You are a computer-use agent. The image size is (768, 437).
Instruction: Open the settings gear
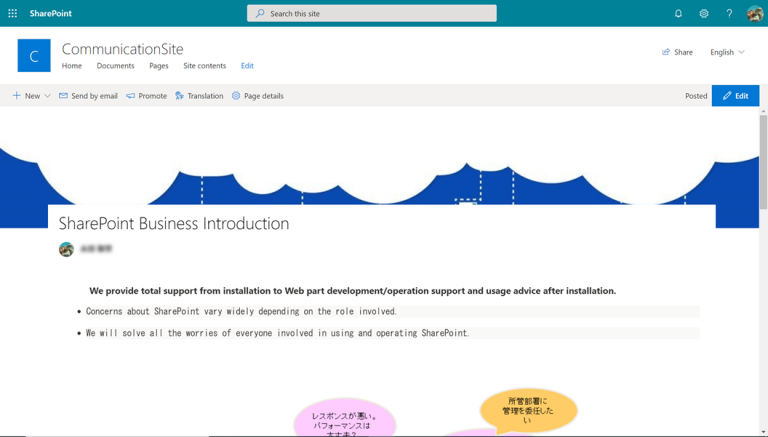click(x=704, y=13)
